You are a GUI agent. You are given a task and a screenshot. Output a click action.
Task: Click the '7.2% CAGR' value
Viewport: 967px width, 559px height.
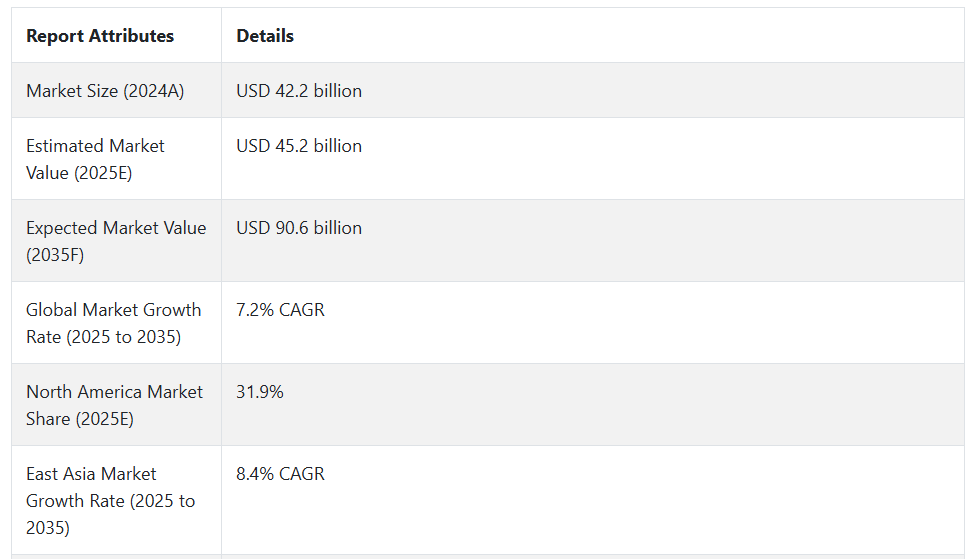280,310
